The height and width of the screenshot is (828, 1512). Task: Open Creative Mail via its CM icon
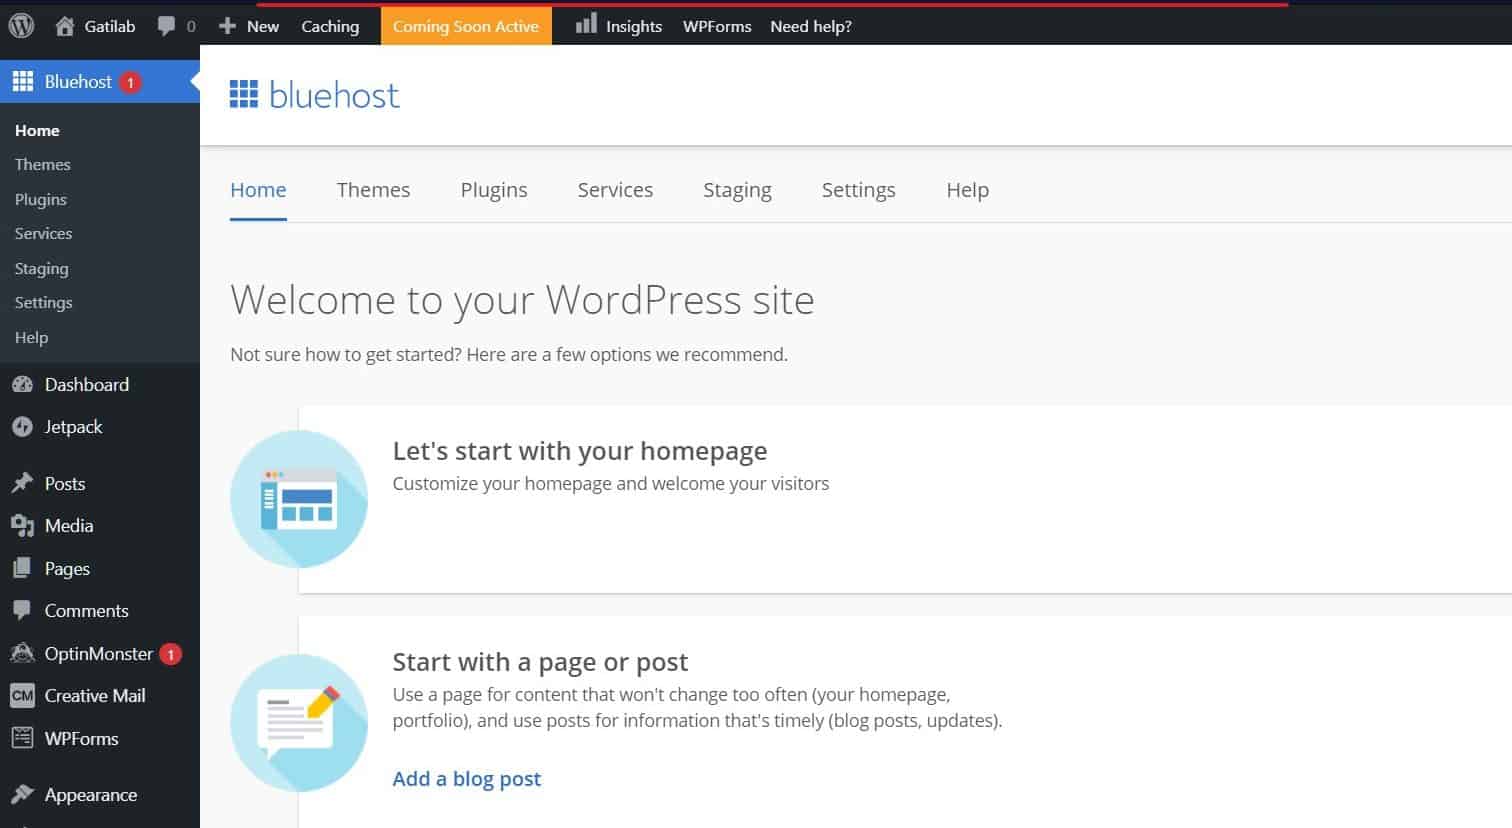pos(22,695)
